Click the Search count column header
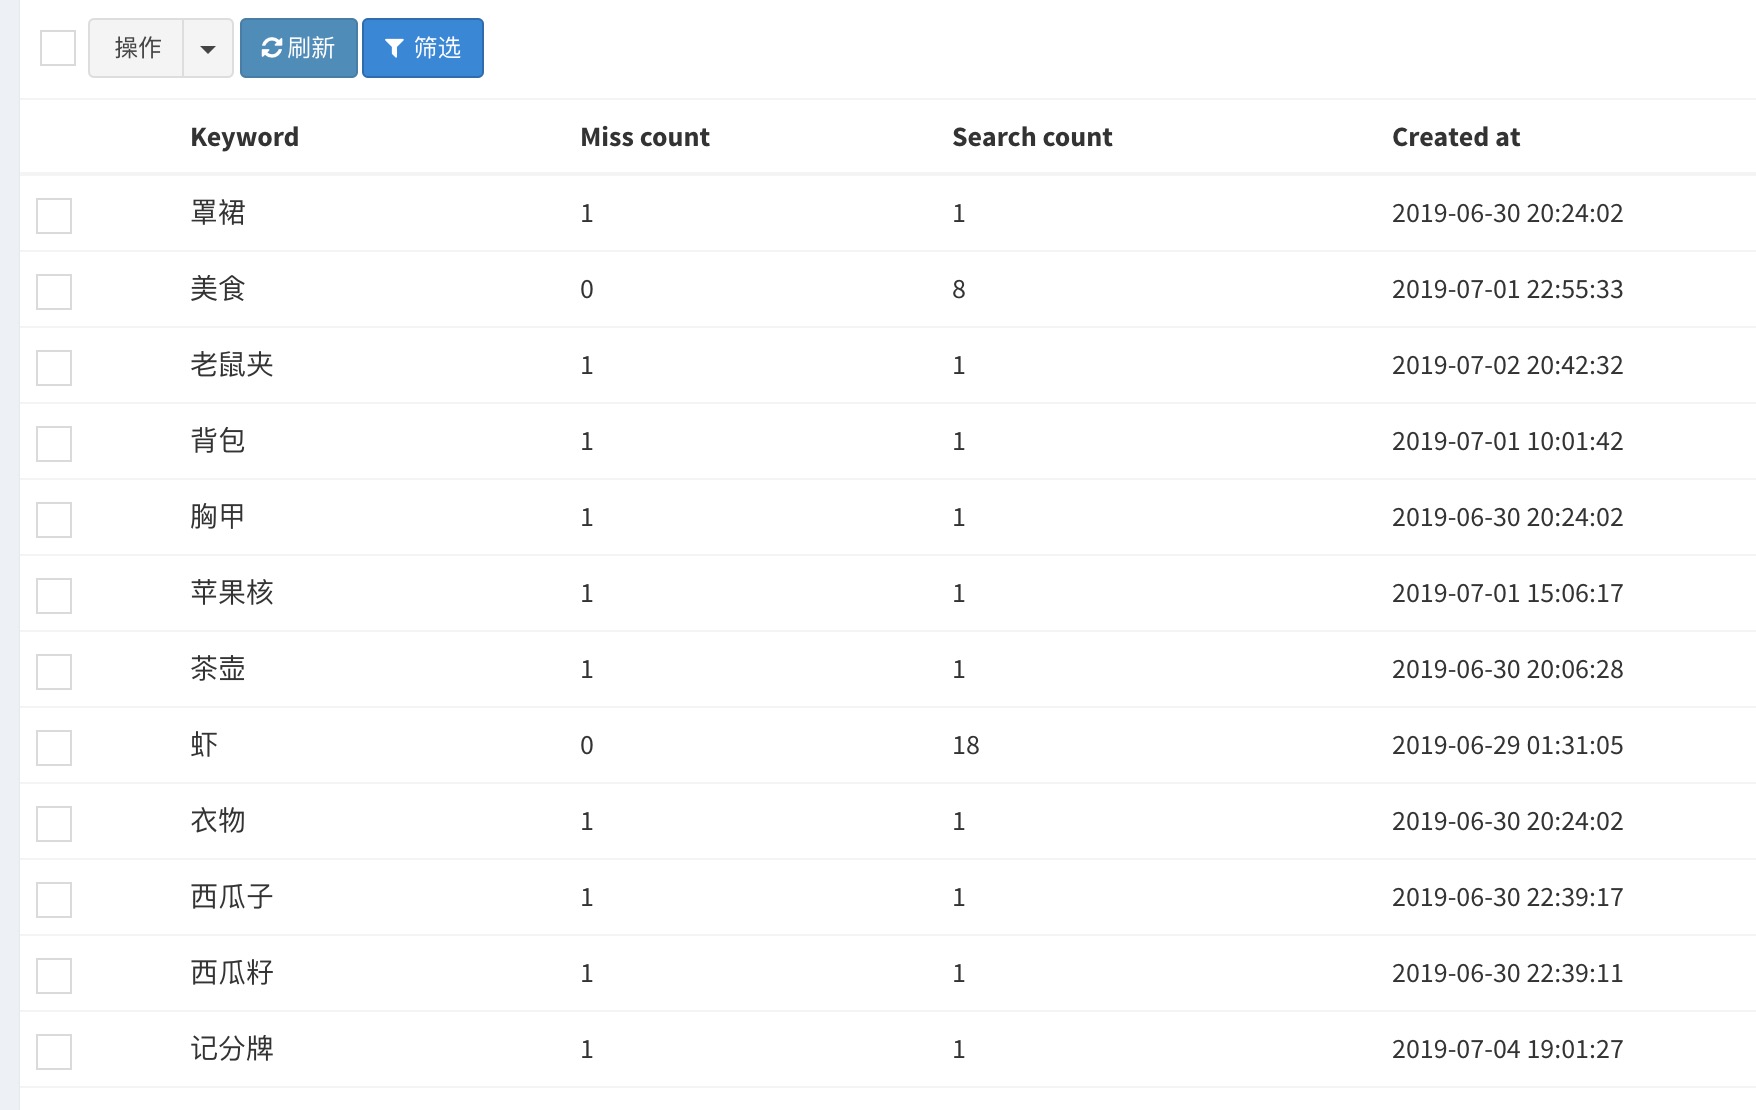The image size is (1756, 1110). tap(1031, 137)
